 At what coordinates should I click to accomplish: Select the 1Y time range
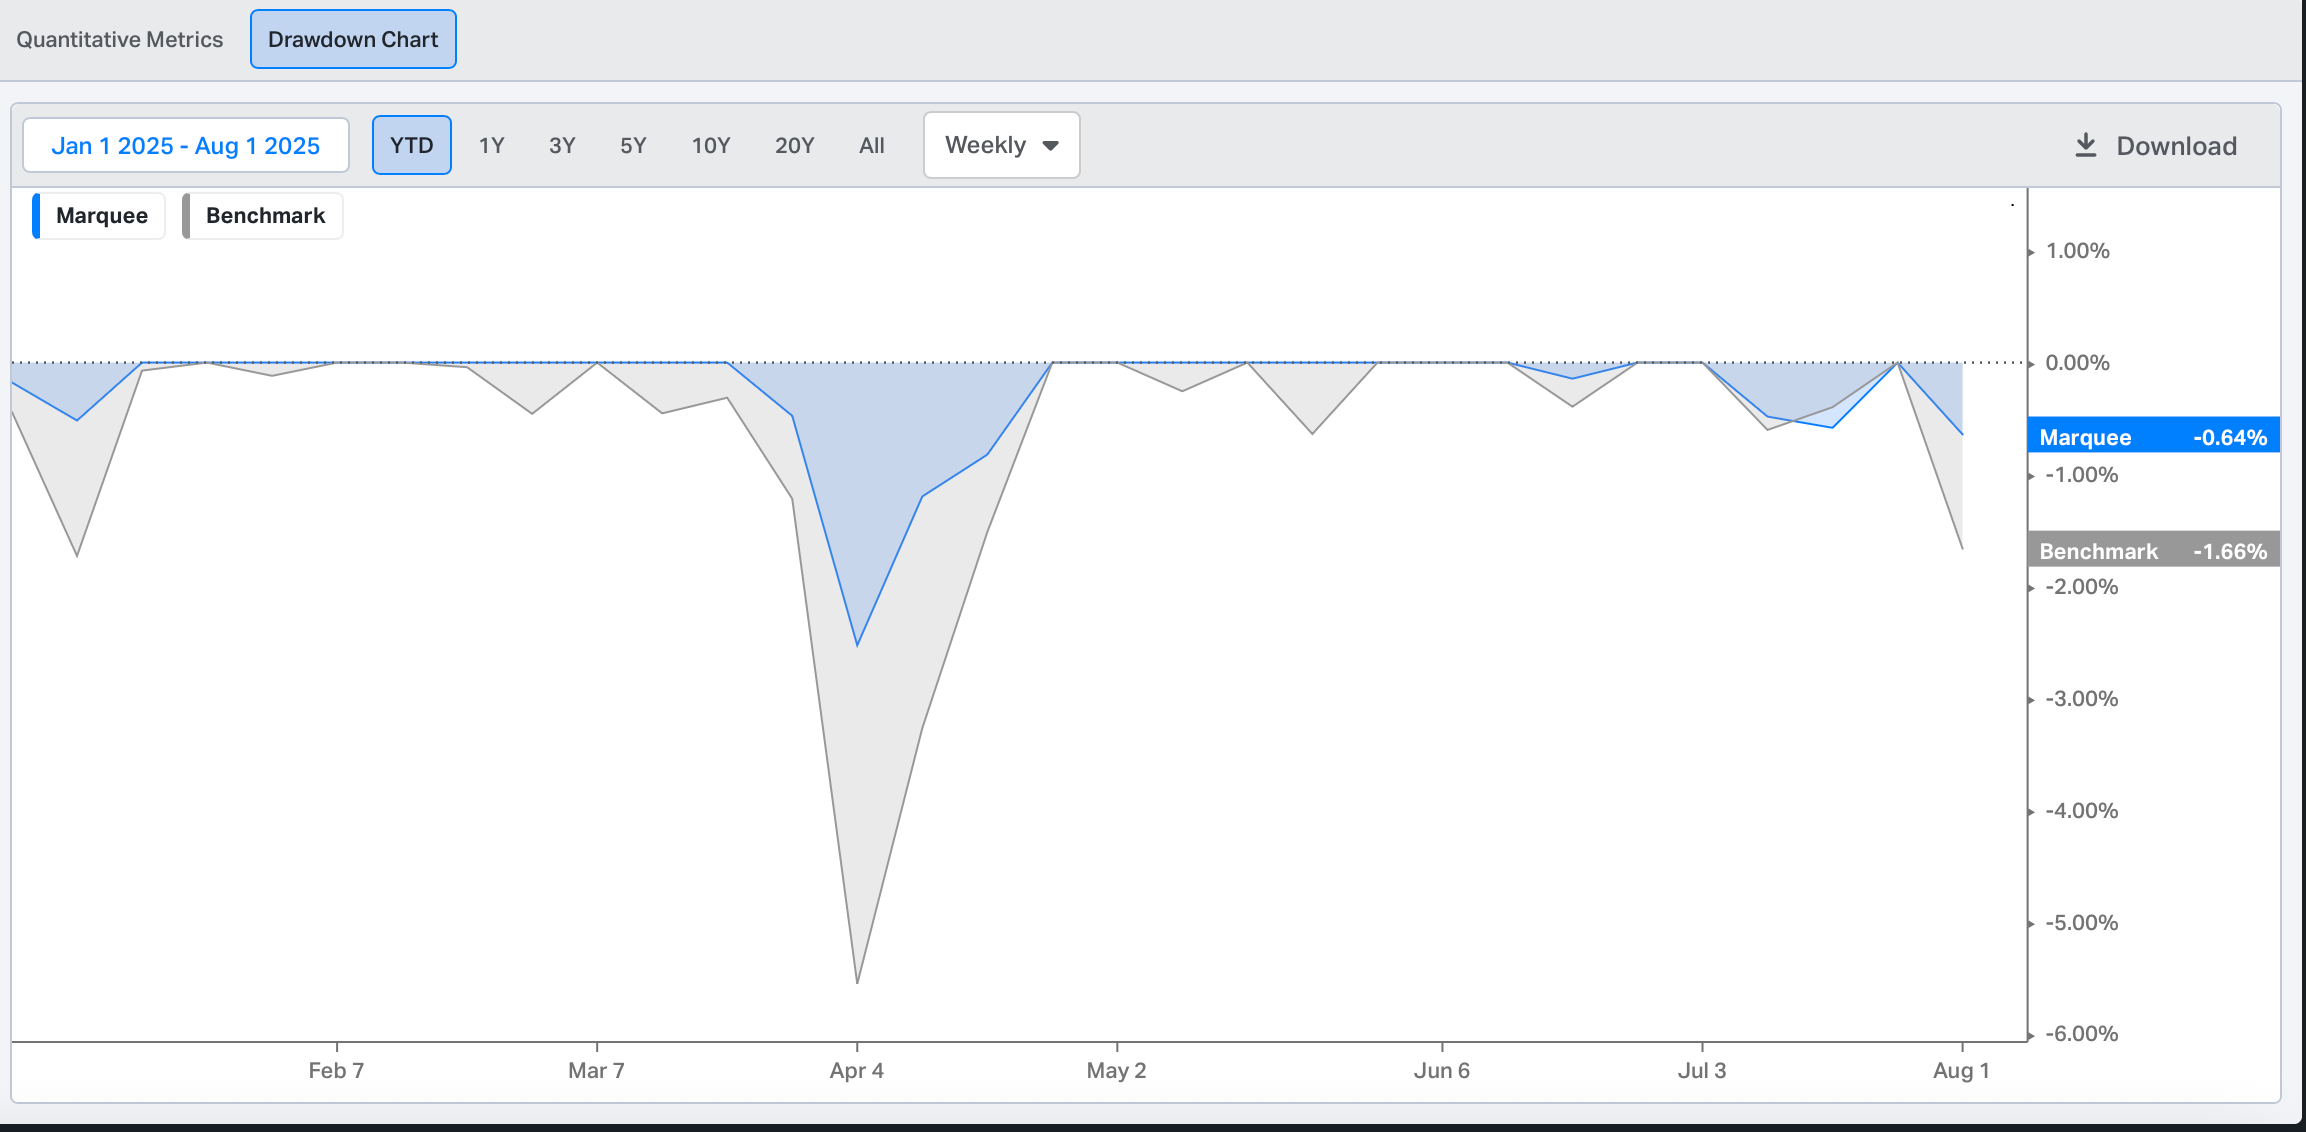[491, 146]
